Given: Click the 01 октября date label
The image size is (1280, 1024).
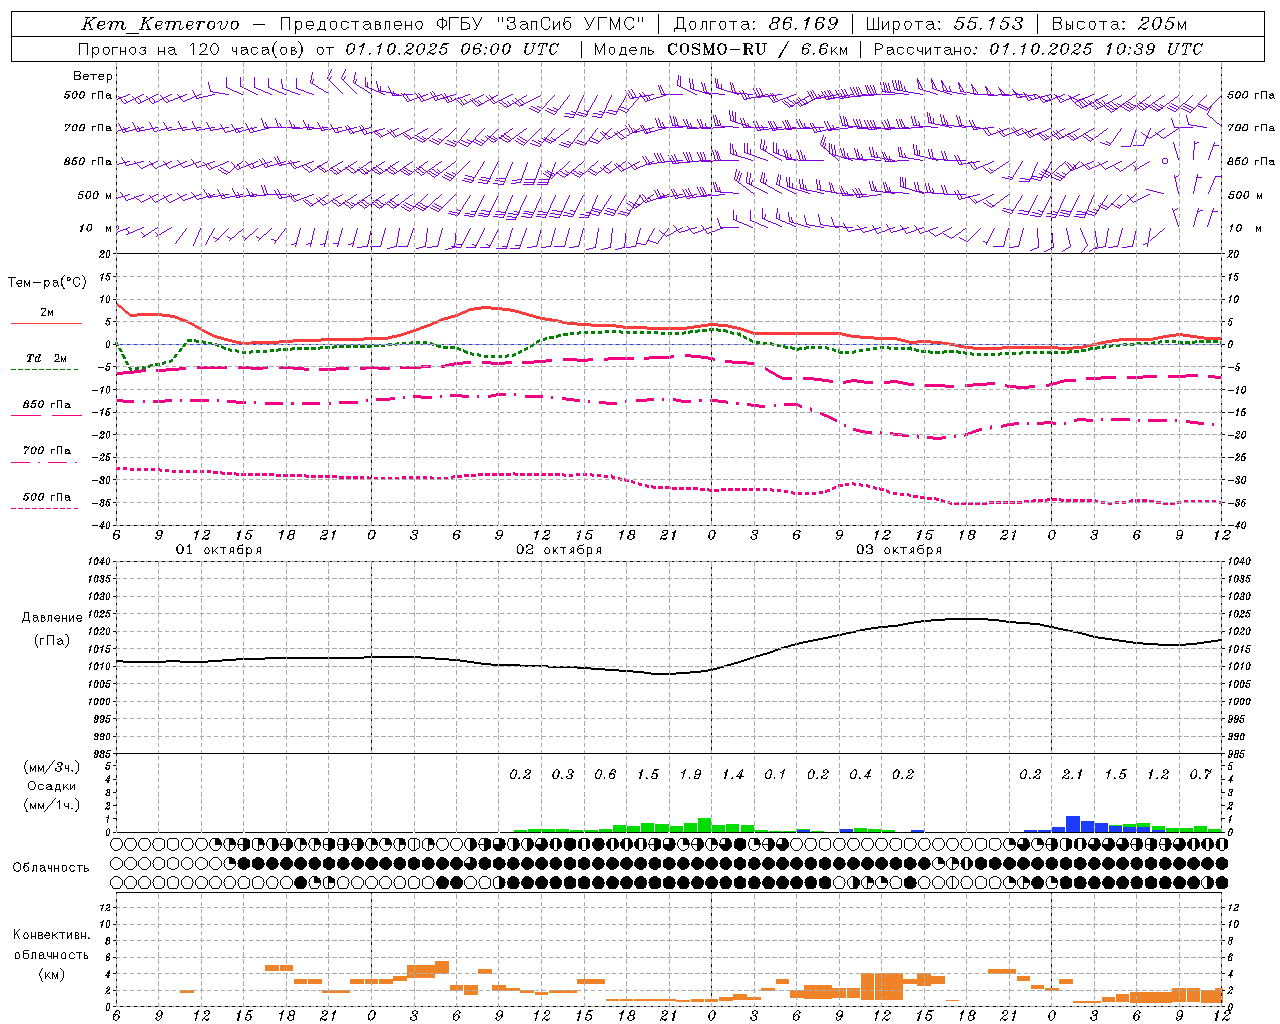Looking at the screenshot, I should pyautogui.click(x=219, y=550).
